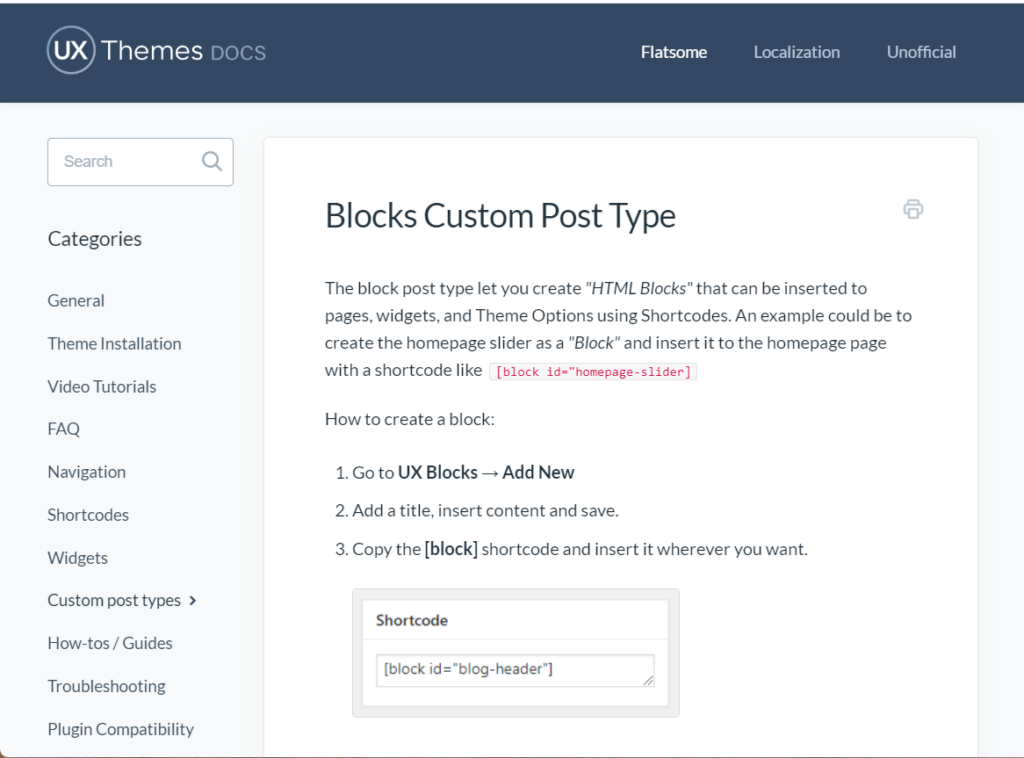The width and height of the screenshot is (1024, 758).
Task: View How-tos / Guides category
Action: [x=110, y=643]
